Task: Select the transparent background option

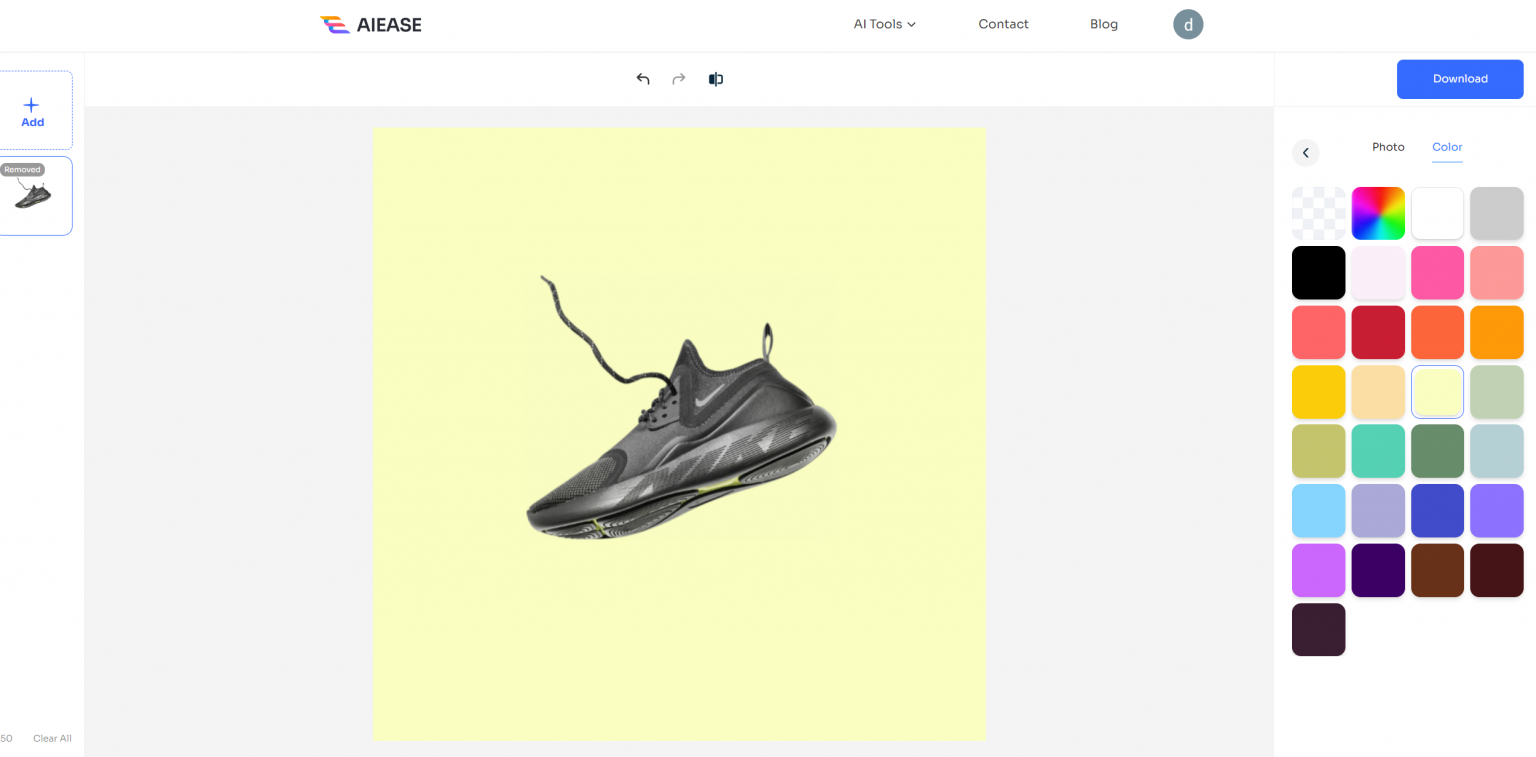Action: [1318, 212]
